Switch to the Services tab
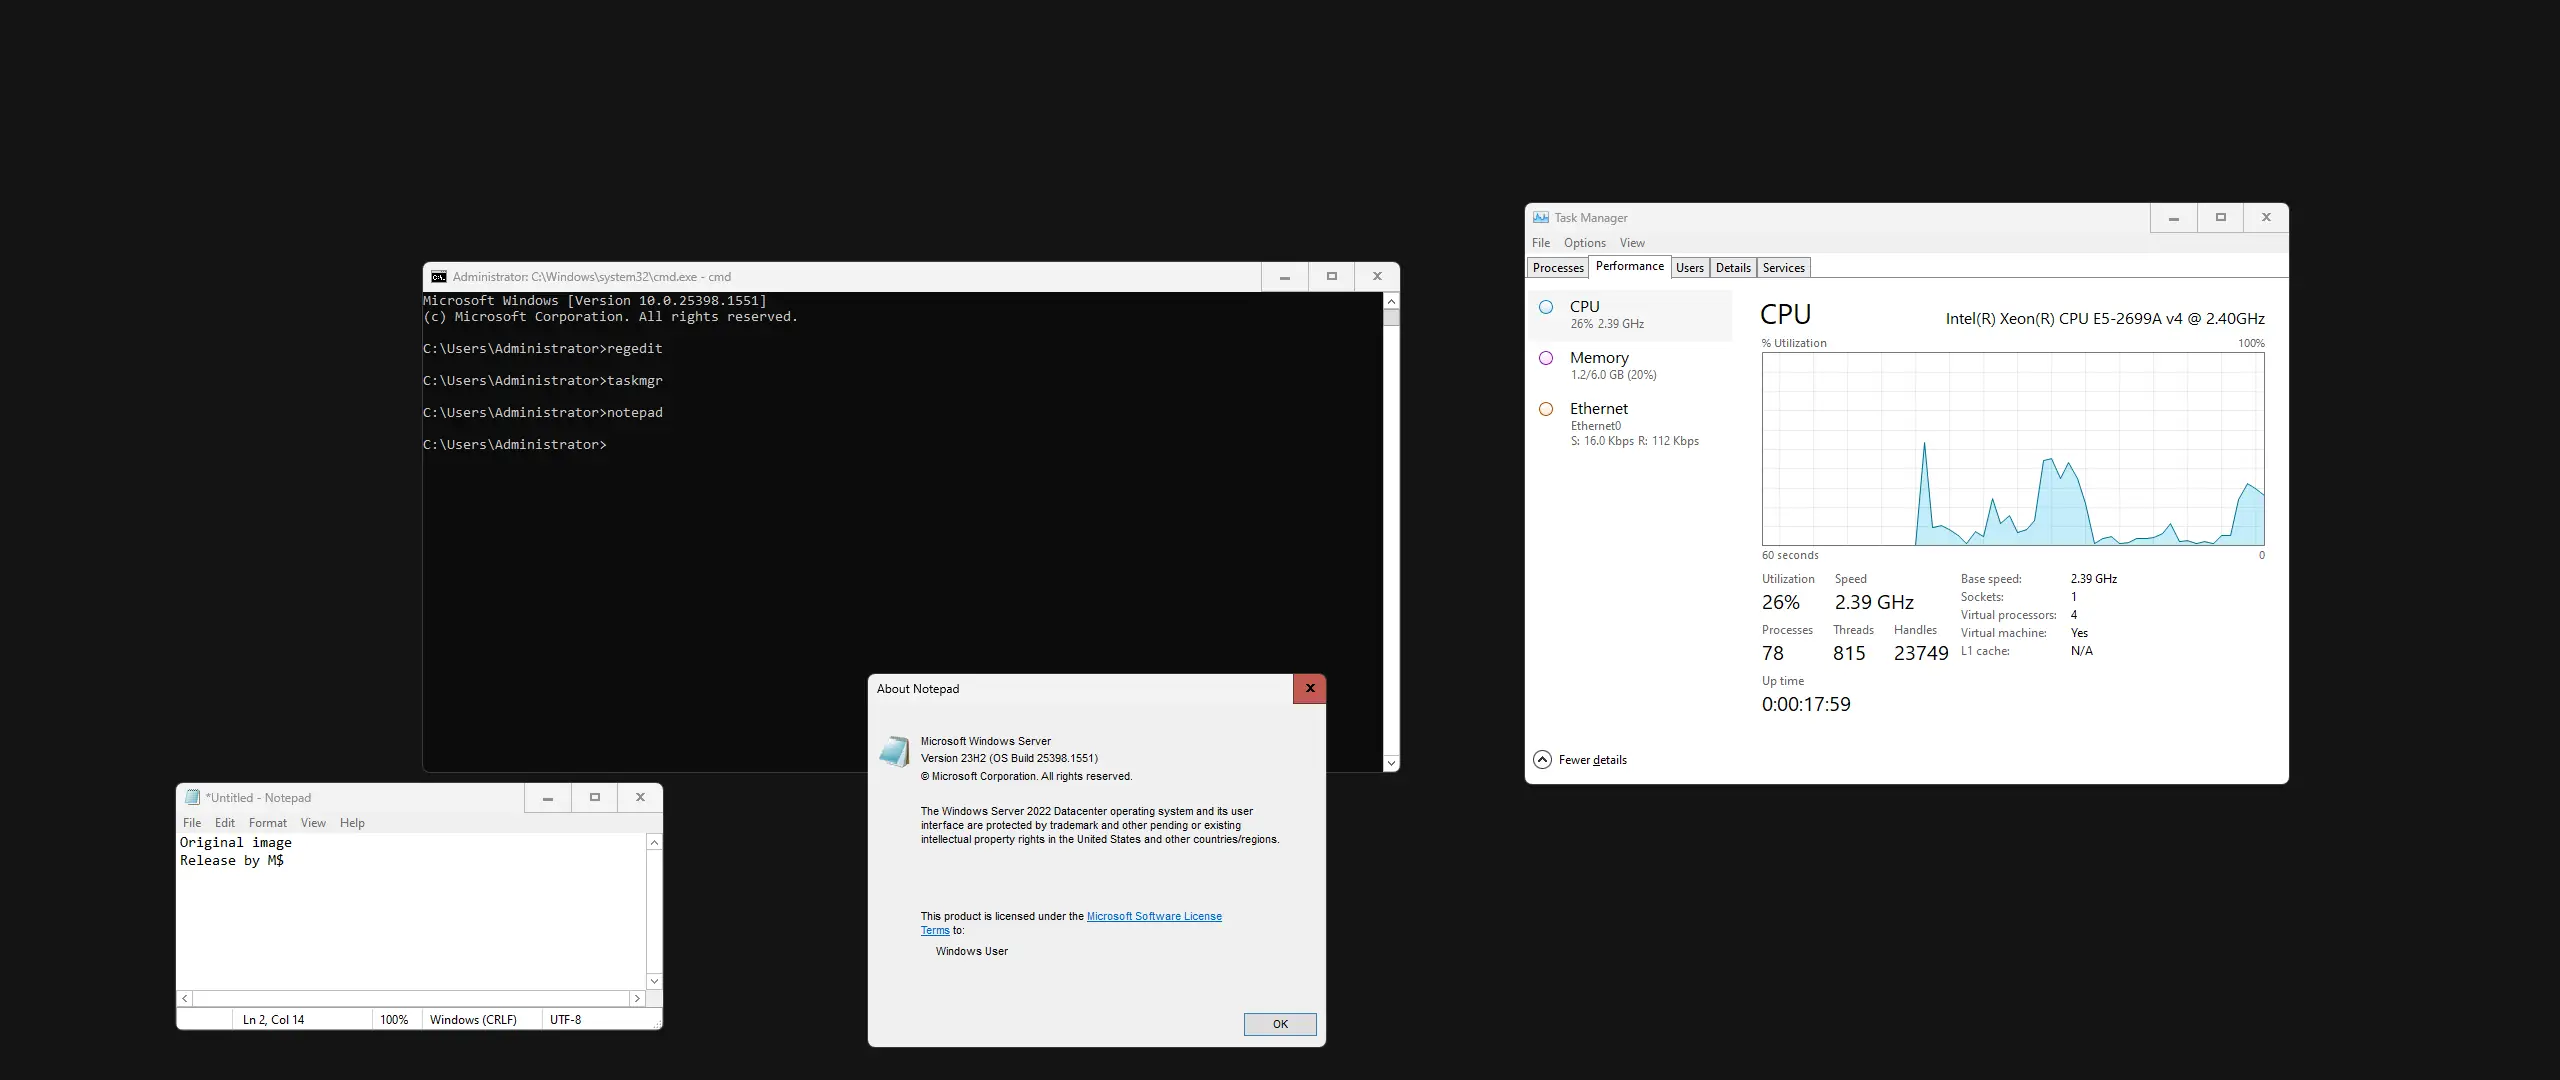The width and height of the screenshot is (2560, 1080). click(x=1783, y=268)
